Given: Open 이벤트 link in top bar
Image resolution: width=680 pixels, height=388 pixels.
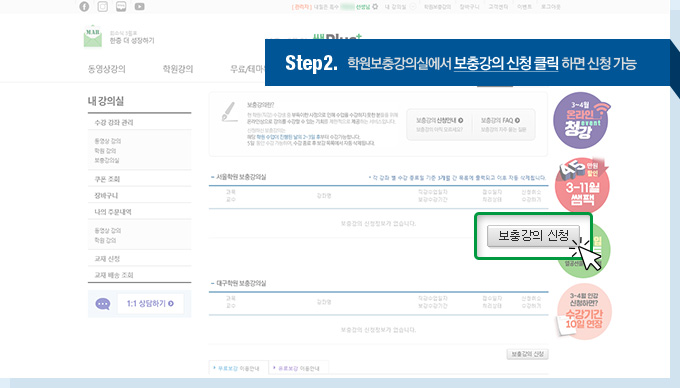Looking at the screenshot, I should 524,7.
